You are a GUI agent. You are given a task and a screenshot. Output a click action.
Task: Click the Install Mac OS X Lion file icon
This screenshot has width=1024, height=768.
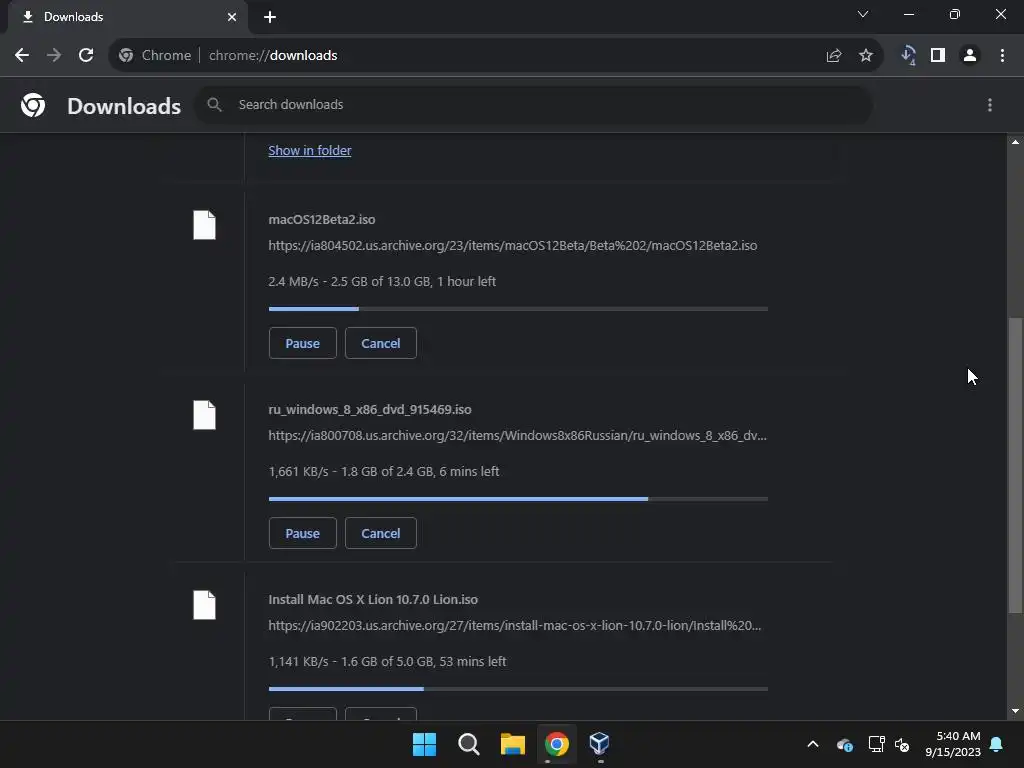point(204,605)
